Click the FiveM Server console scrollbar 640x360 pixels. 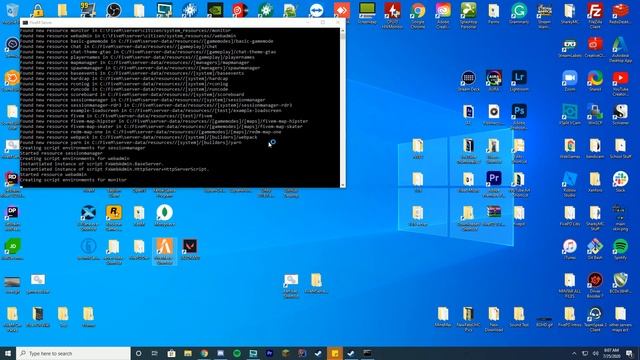point(342,107)
